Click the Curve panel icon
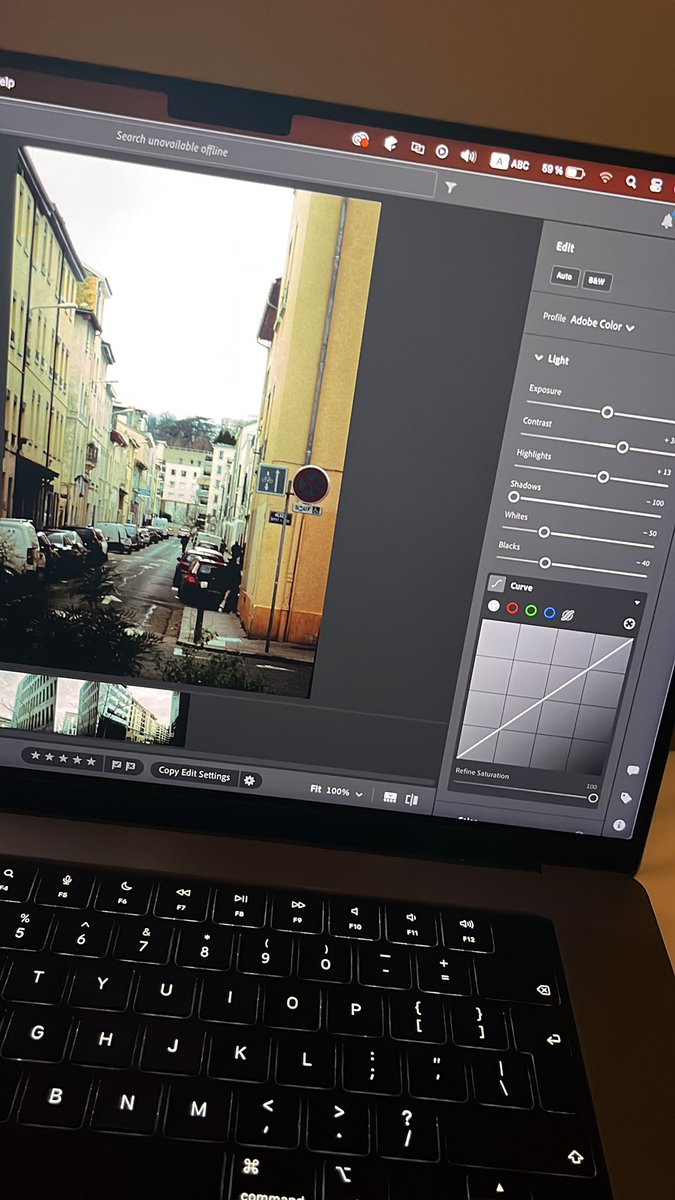Viewport: 675px width, 1200px height. pyautogui.click(x=495, y=583)
